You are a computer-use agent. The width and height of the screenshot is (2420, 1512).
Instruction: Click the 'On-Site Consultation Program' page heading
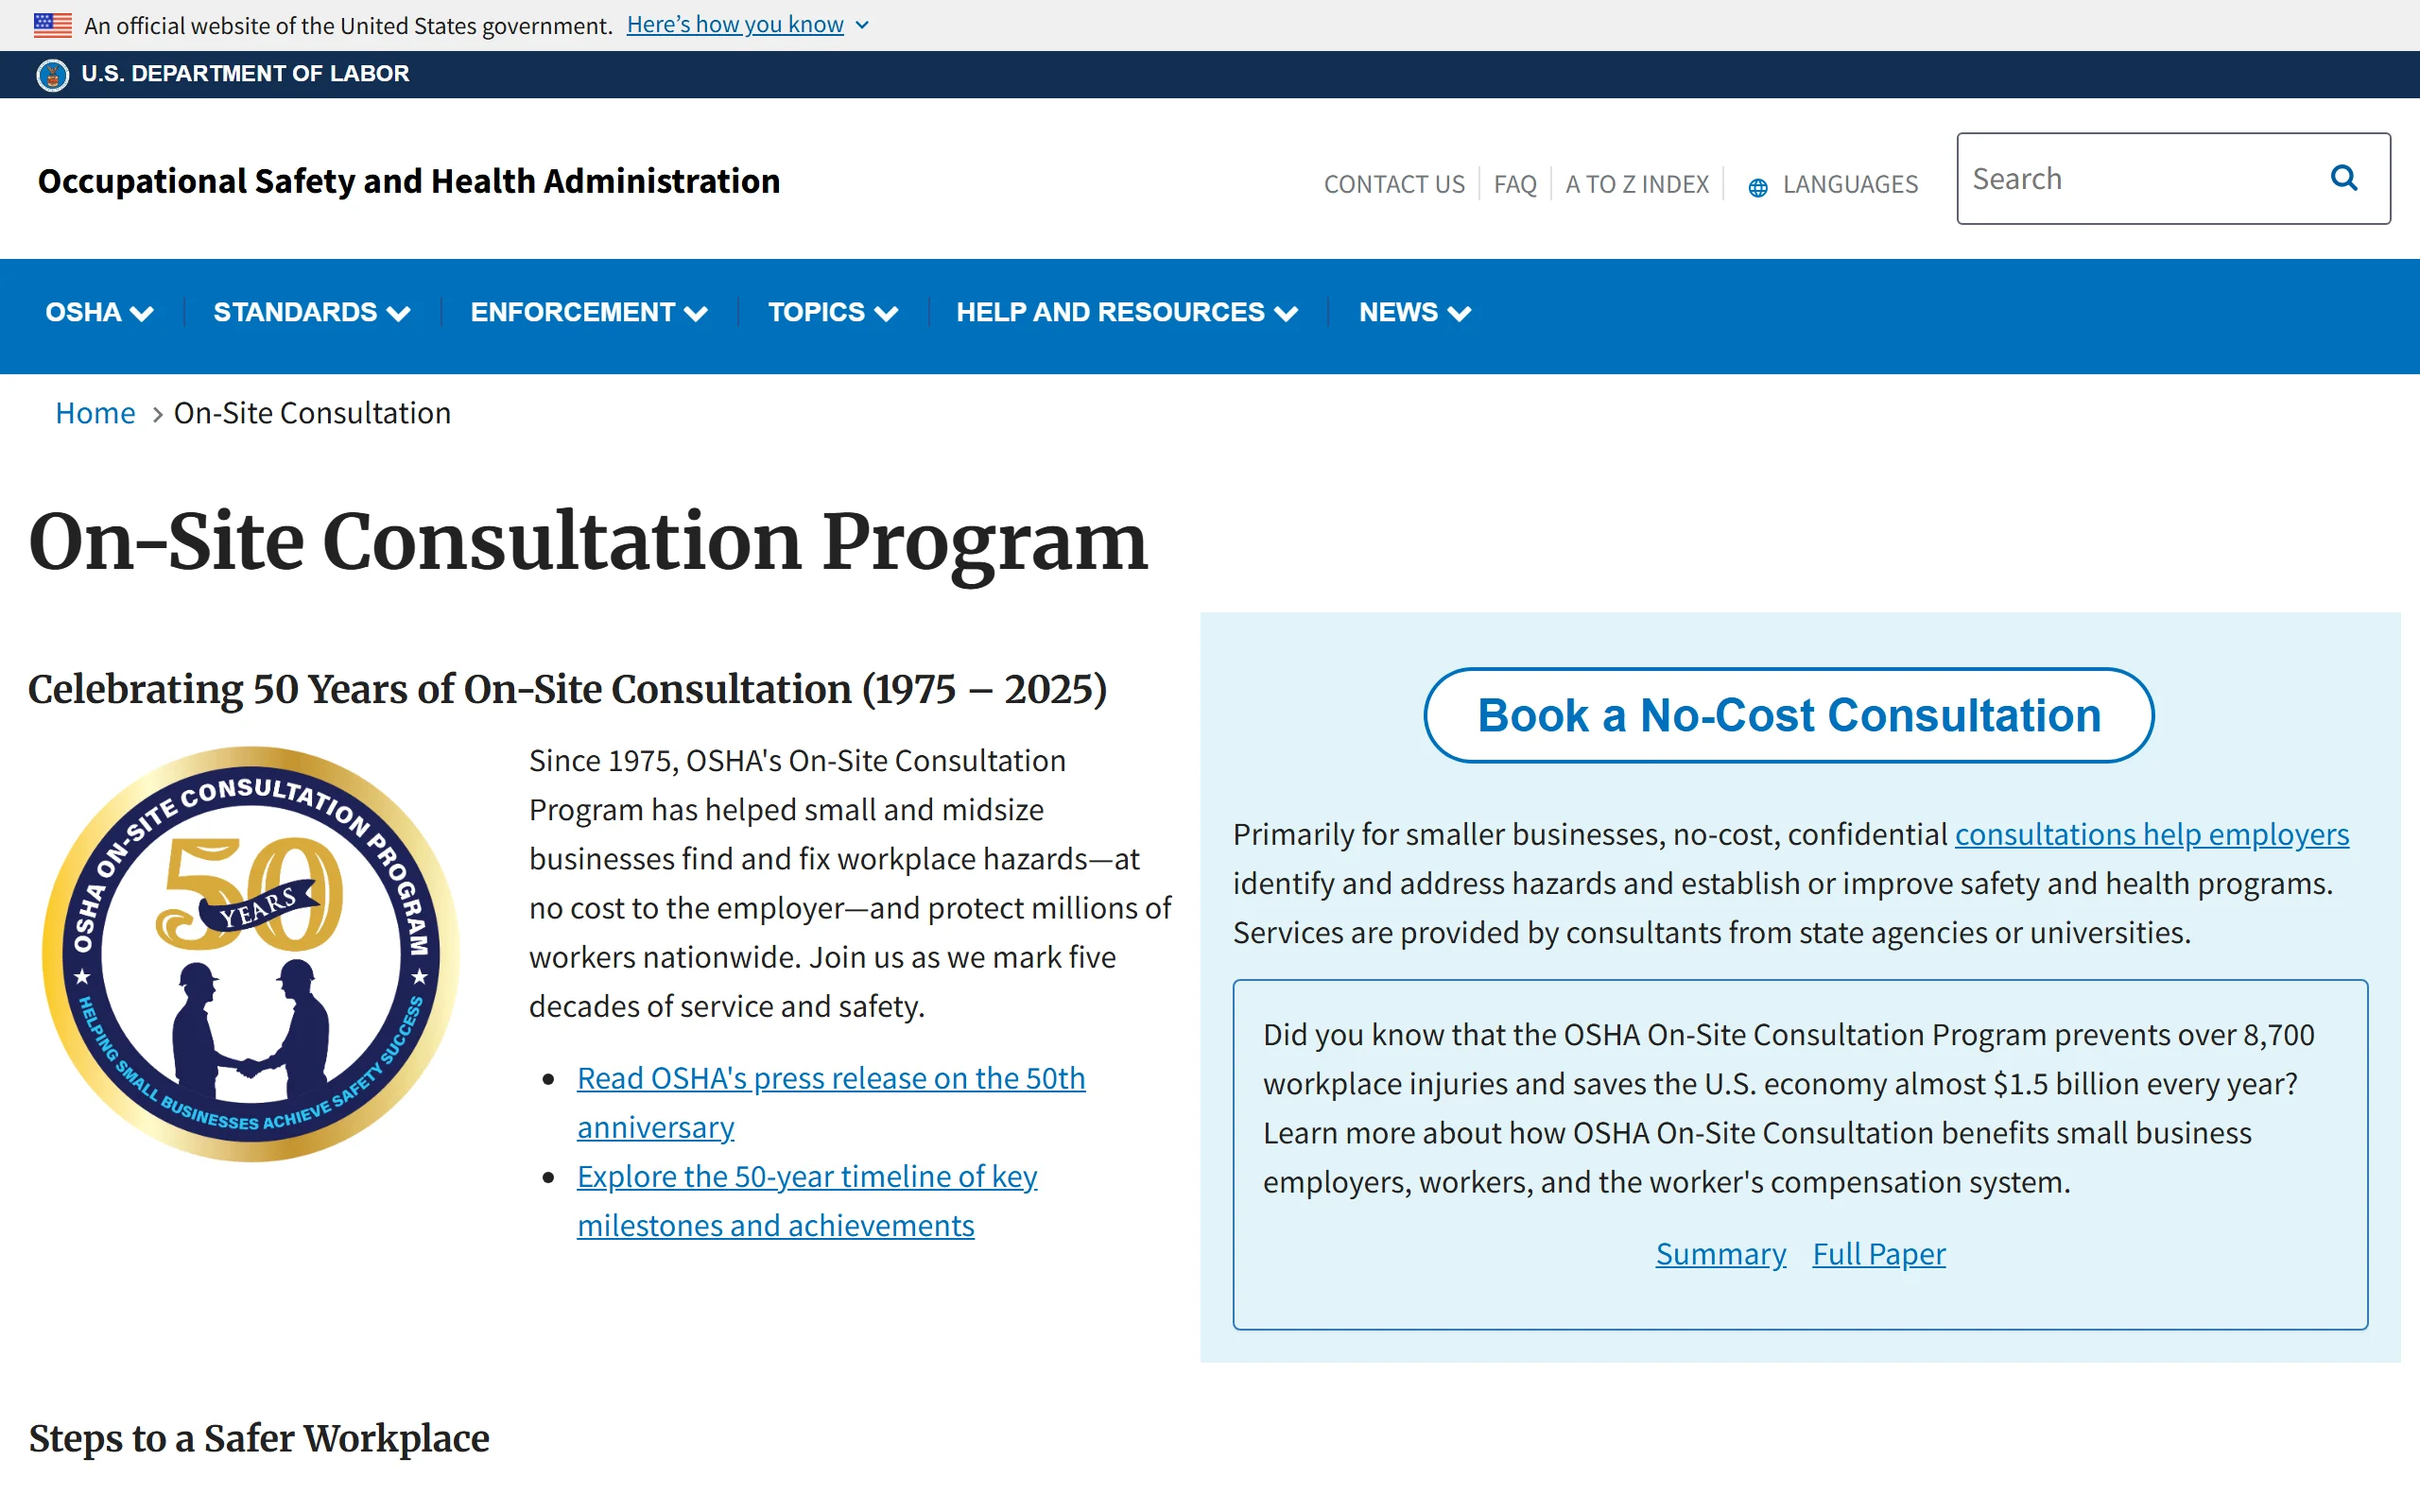[x=588, y=542]
